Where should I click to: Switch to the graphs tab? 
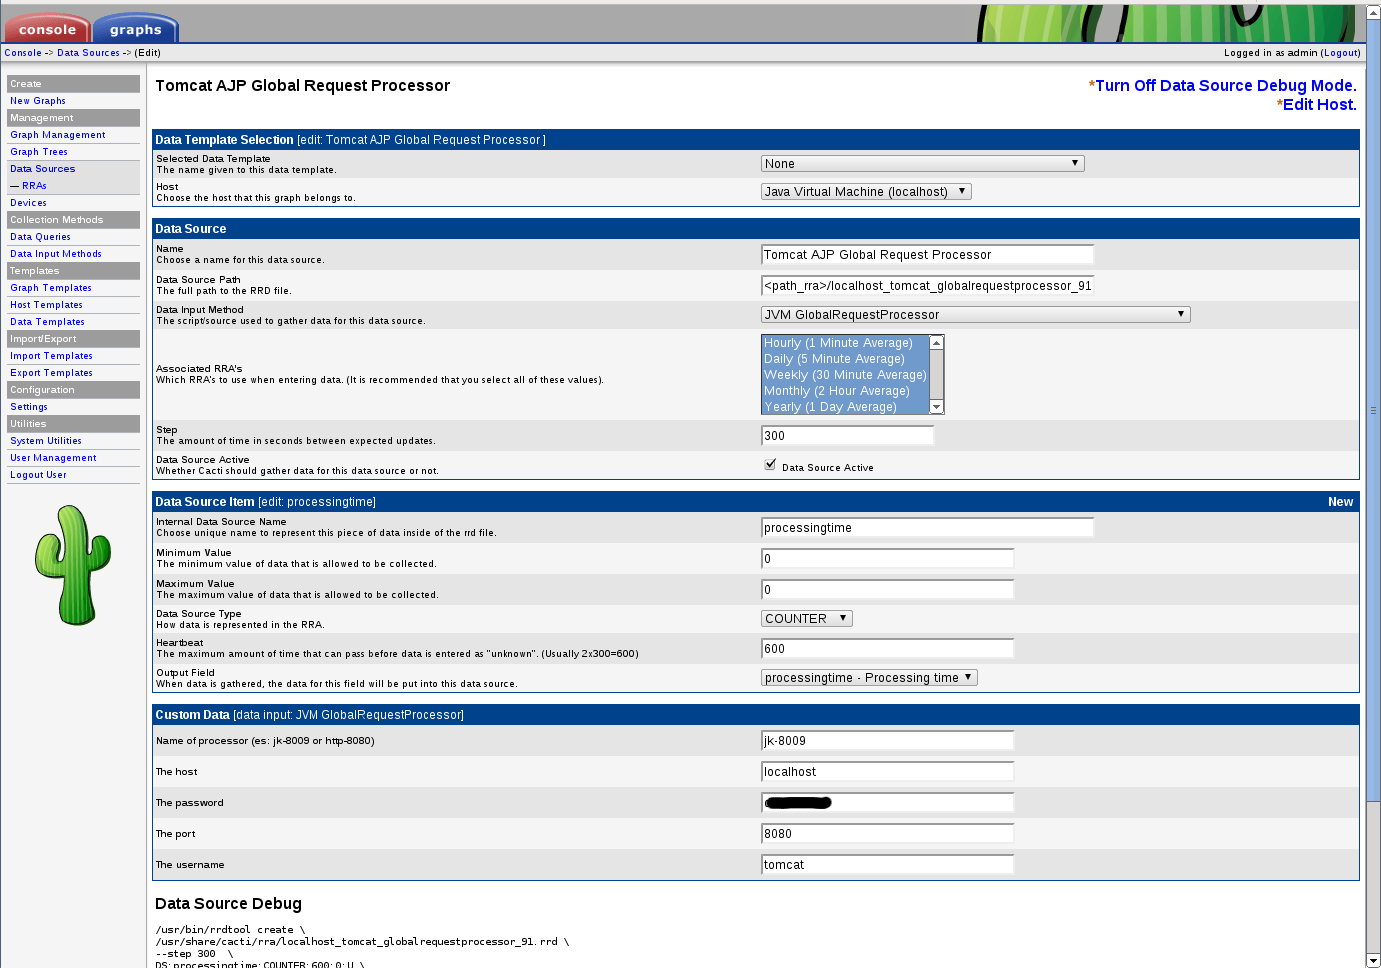[136, 29]
